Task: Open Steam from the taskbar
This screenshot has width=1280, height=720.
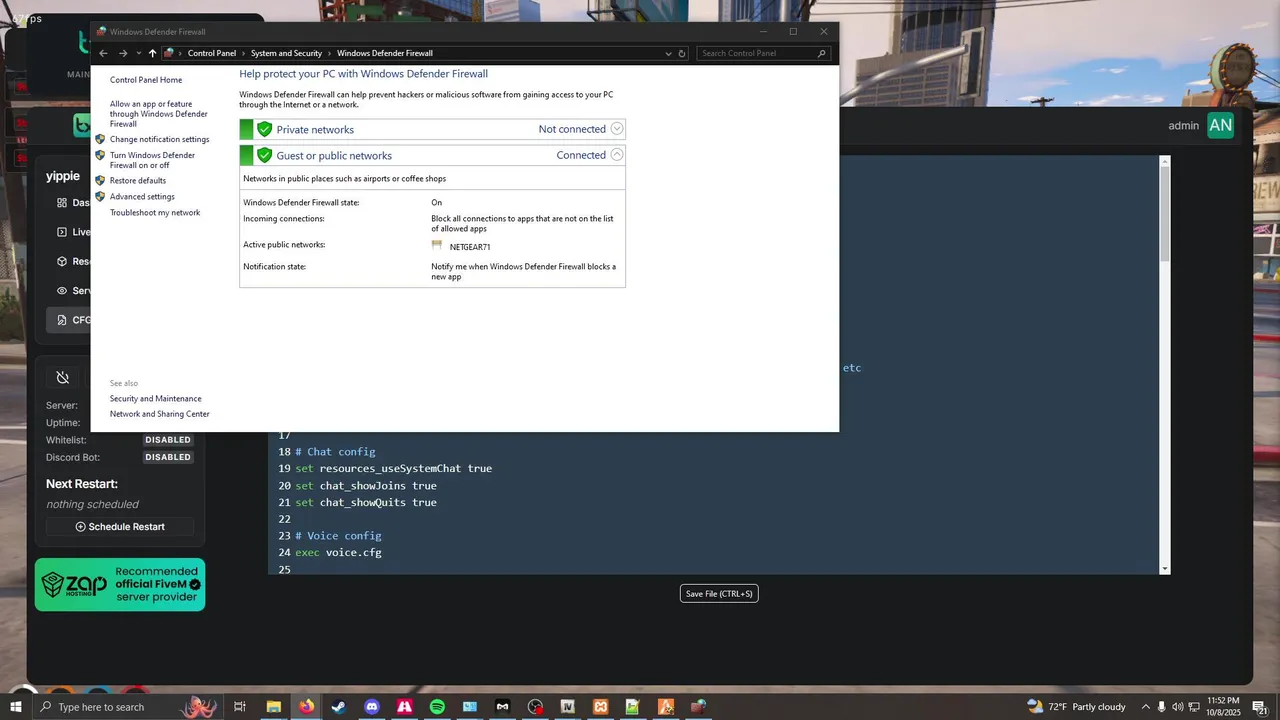Action: pos(339,707)
